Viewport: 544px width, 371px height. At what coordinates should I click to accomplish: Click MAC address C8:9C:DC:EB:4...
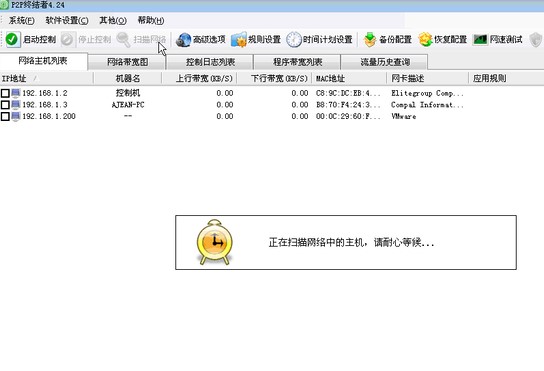click(348, 93)
